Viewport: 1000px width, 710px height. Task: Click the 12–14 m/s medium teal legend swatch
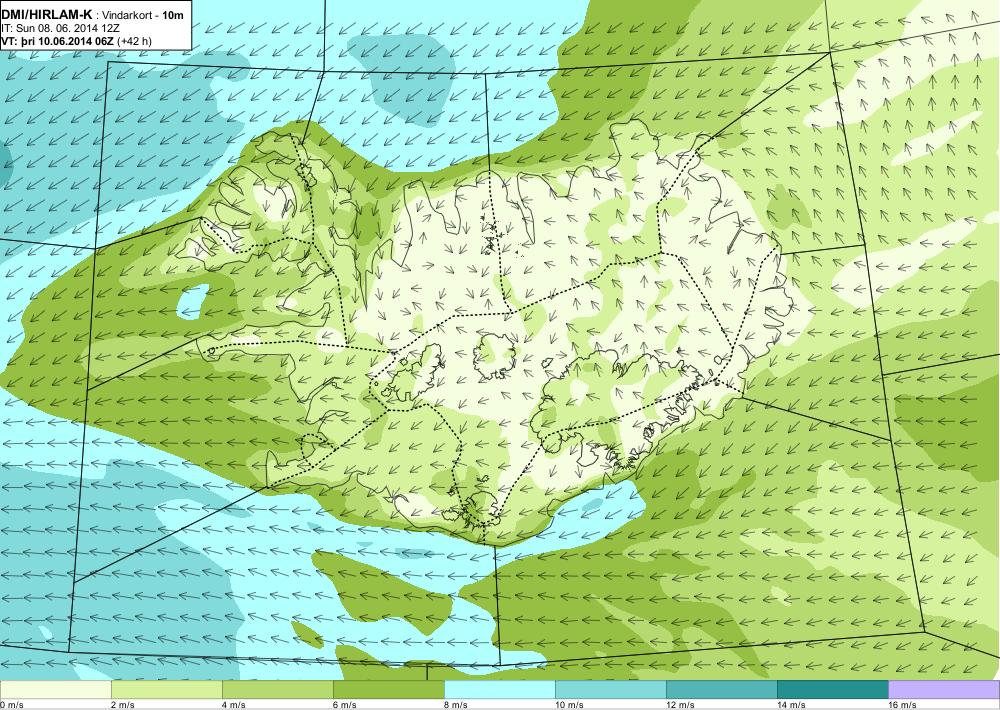pyautogui.click(x=721, y=690)
